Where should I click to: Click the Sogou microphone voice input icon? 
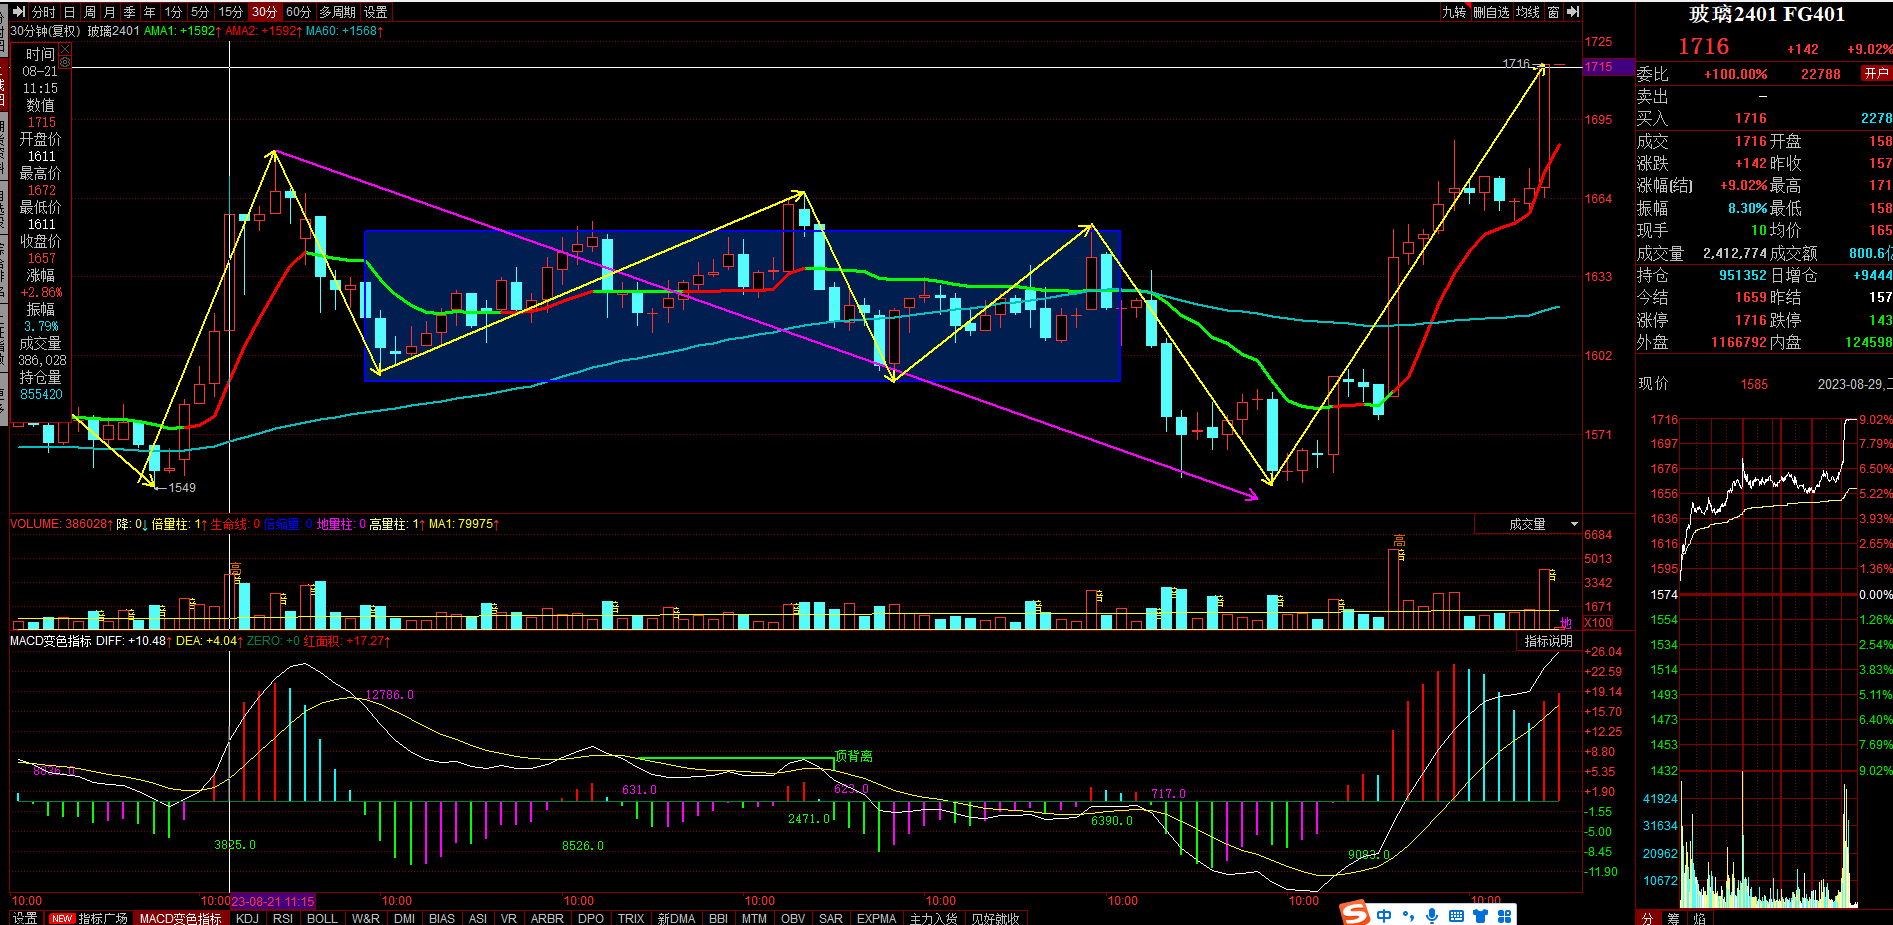click(x=1432, y=915)
